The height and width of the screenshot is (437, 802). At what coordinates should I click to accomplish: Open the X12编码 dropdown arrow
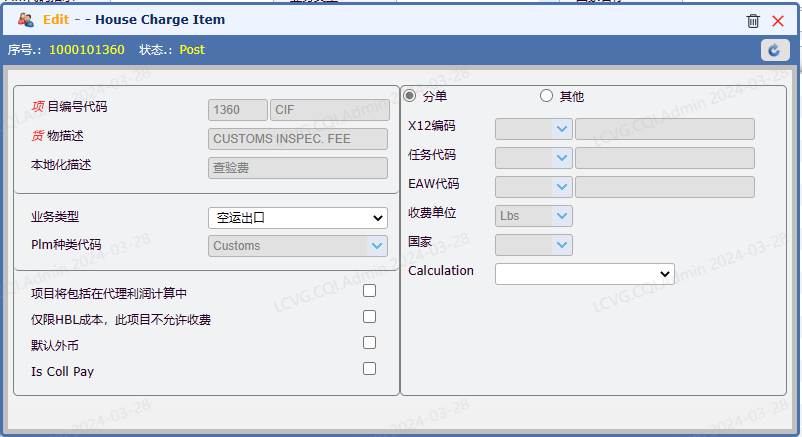(562, 129)
